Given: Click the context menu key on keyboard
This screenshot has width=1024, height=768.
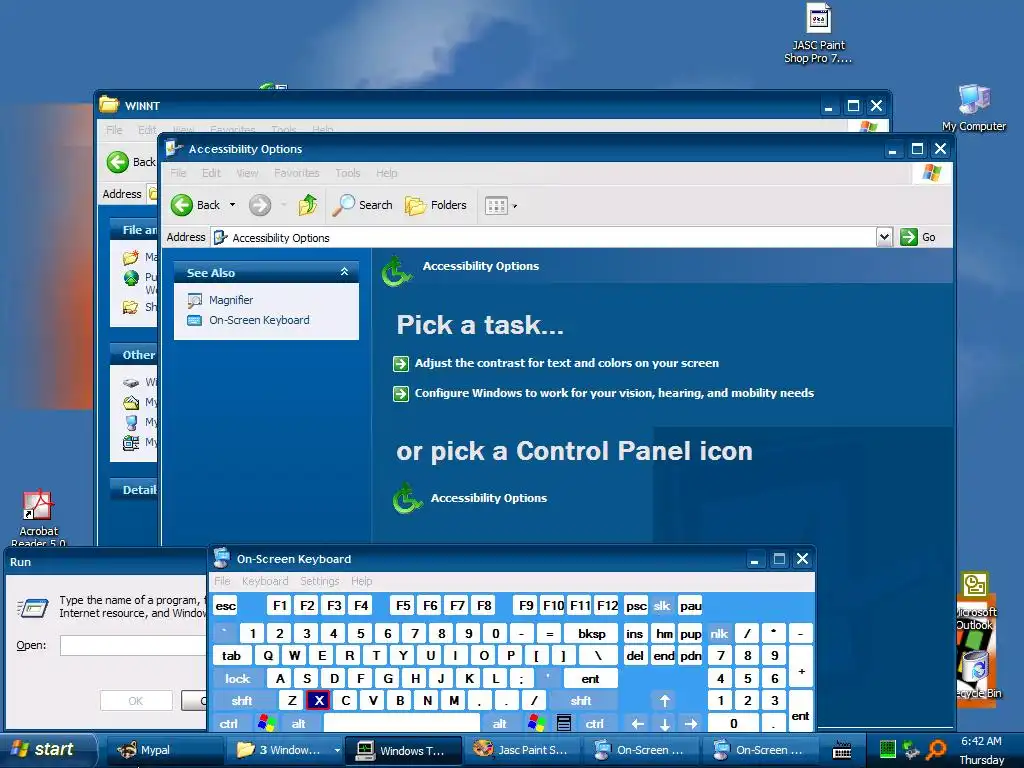Looking at the screenshot, I should (x=564, y=724).
